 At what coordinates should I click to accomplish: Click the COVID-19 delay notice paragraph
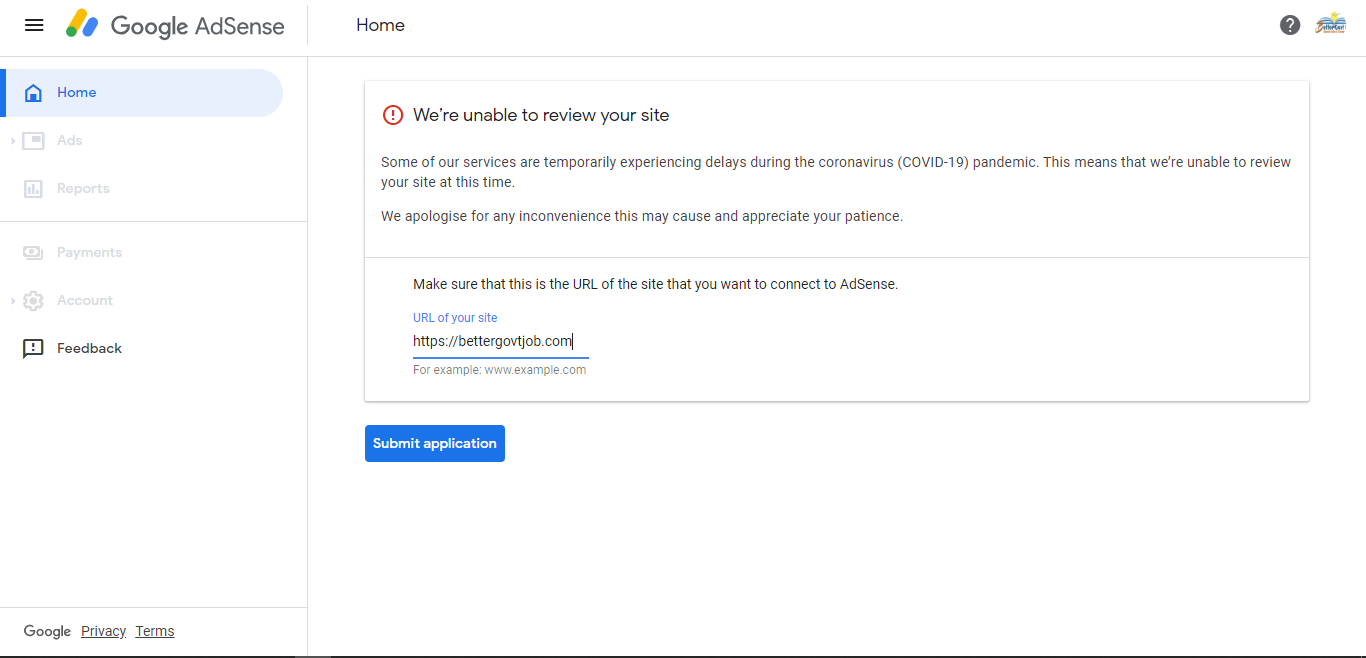[x=836, y=172]
